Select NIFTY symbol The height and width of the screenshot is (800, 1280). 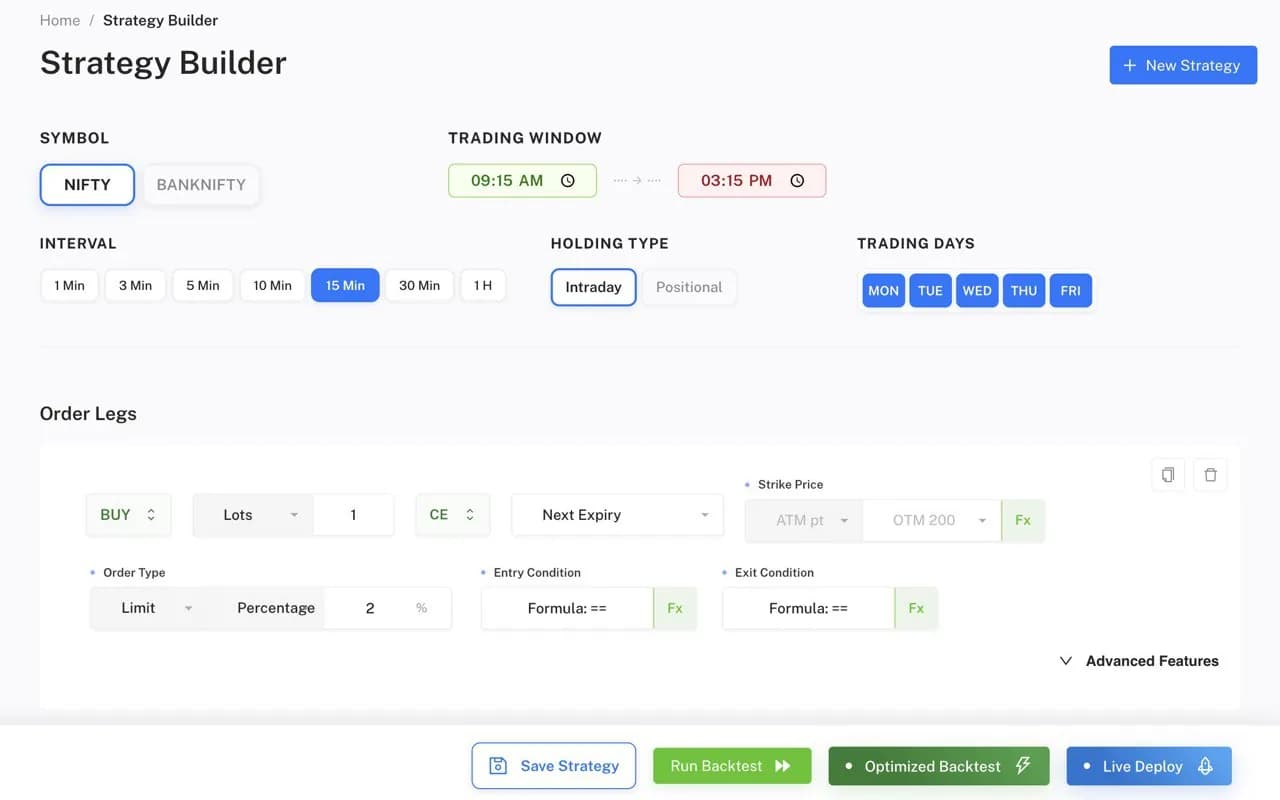(87, 185)
